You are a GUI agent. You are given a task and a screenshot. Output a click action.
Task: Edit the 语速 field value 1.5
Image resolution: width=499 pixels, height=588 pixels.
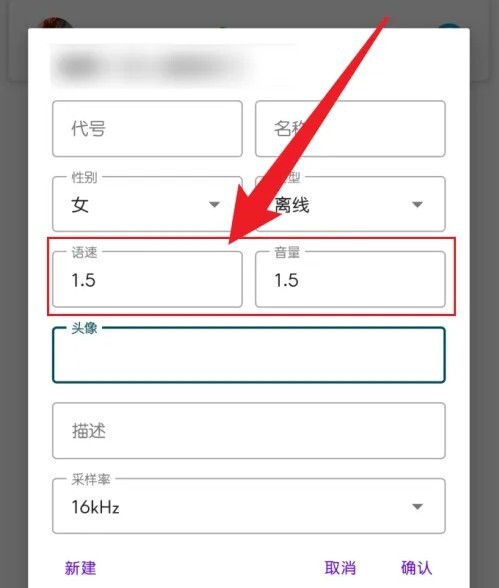[x=147, y=279]
